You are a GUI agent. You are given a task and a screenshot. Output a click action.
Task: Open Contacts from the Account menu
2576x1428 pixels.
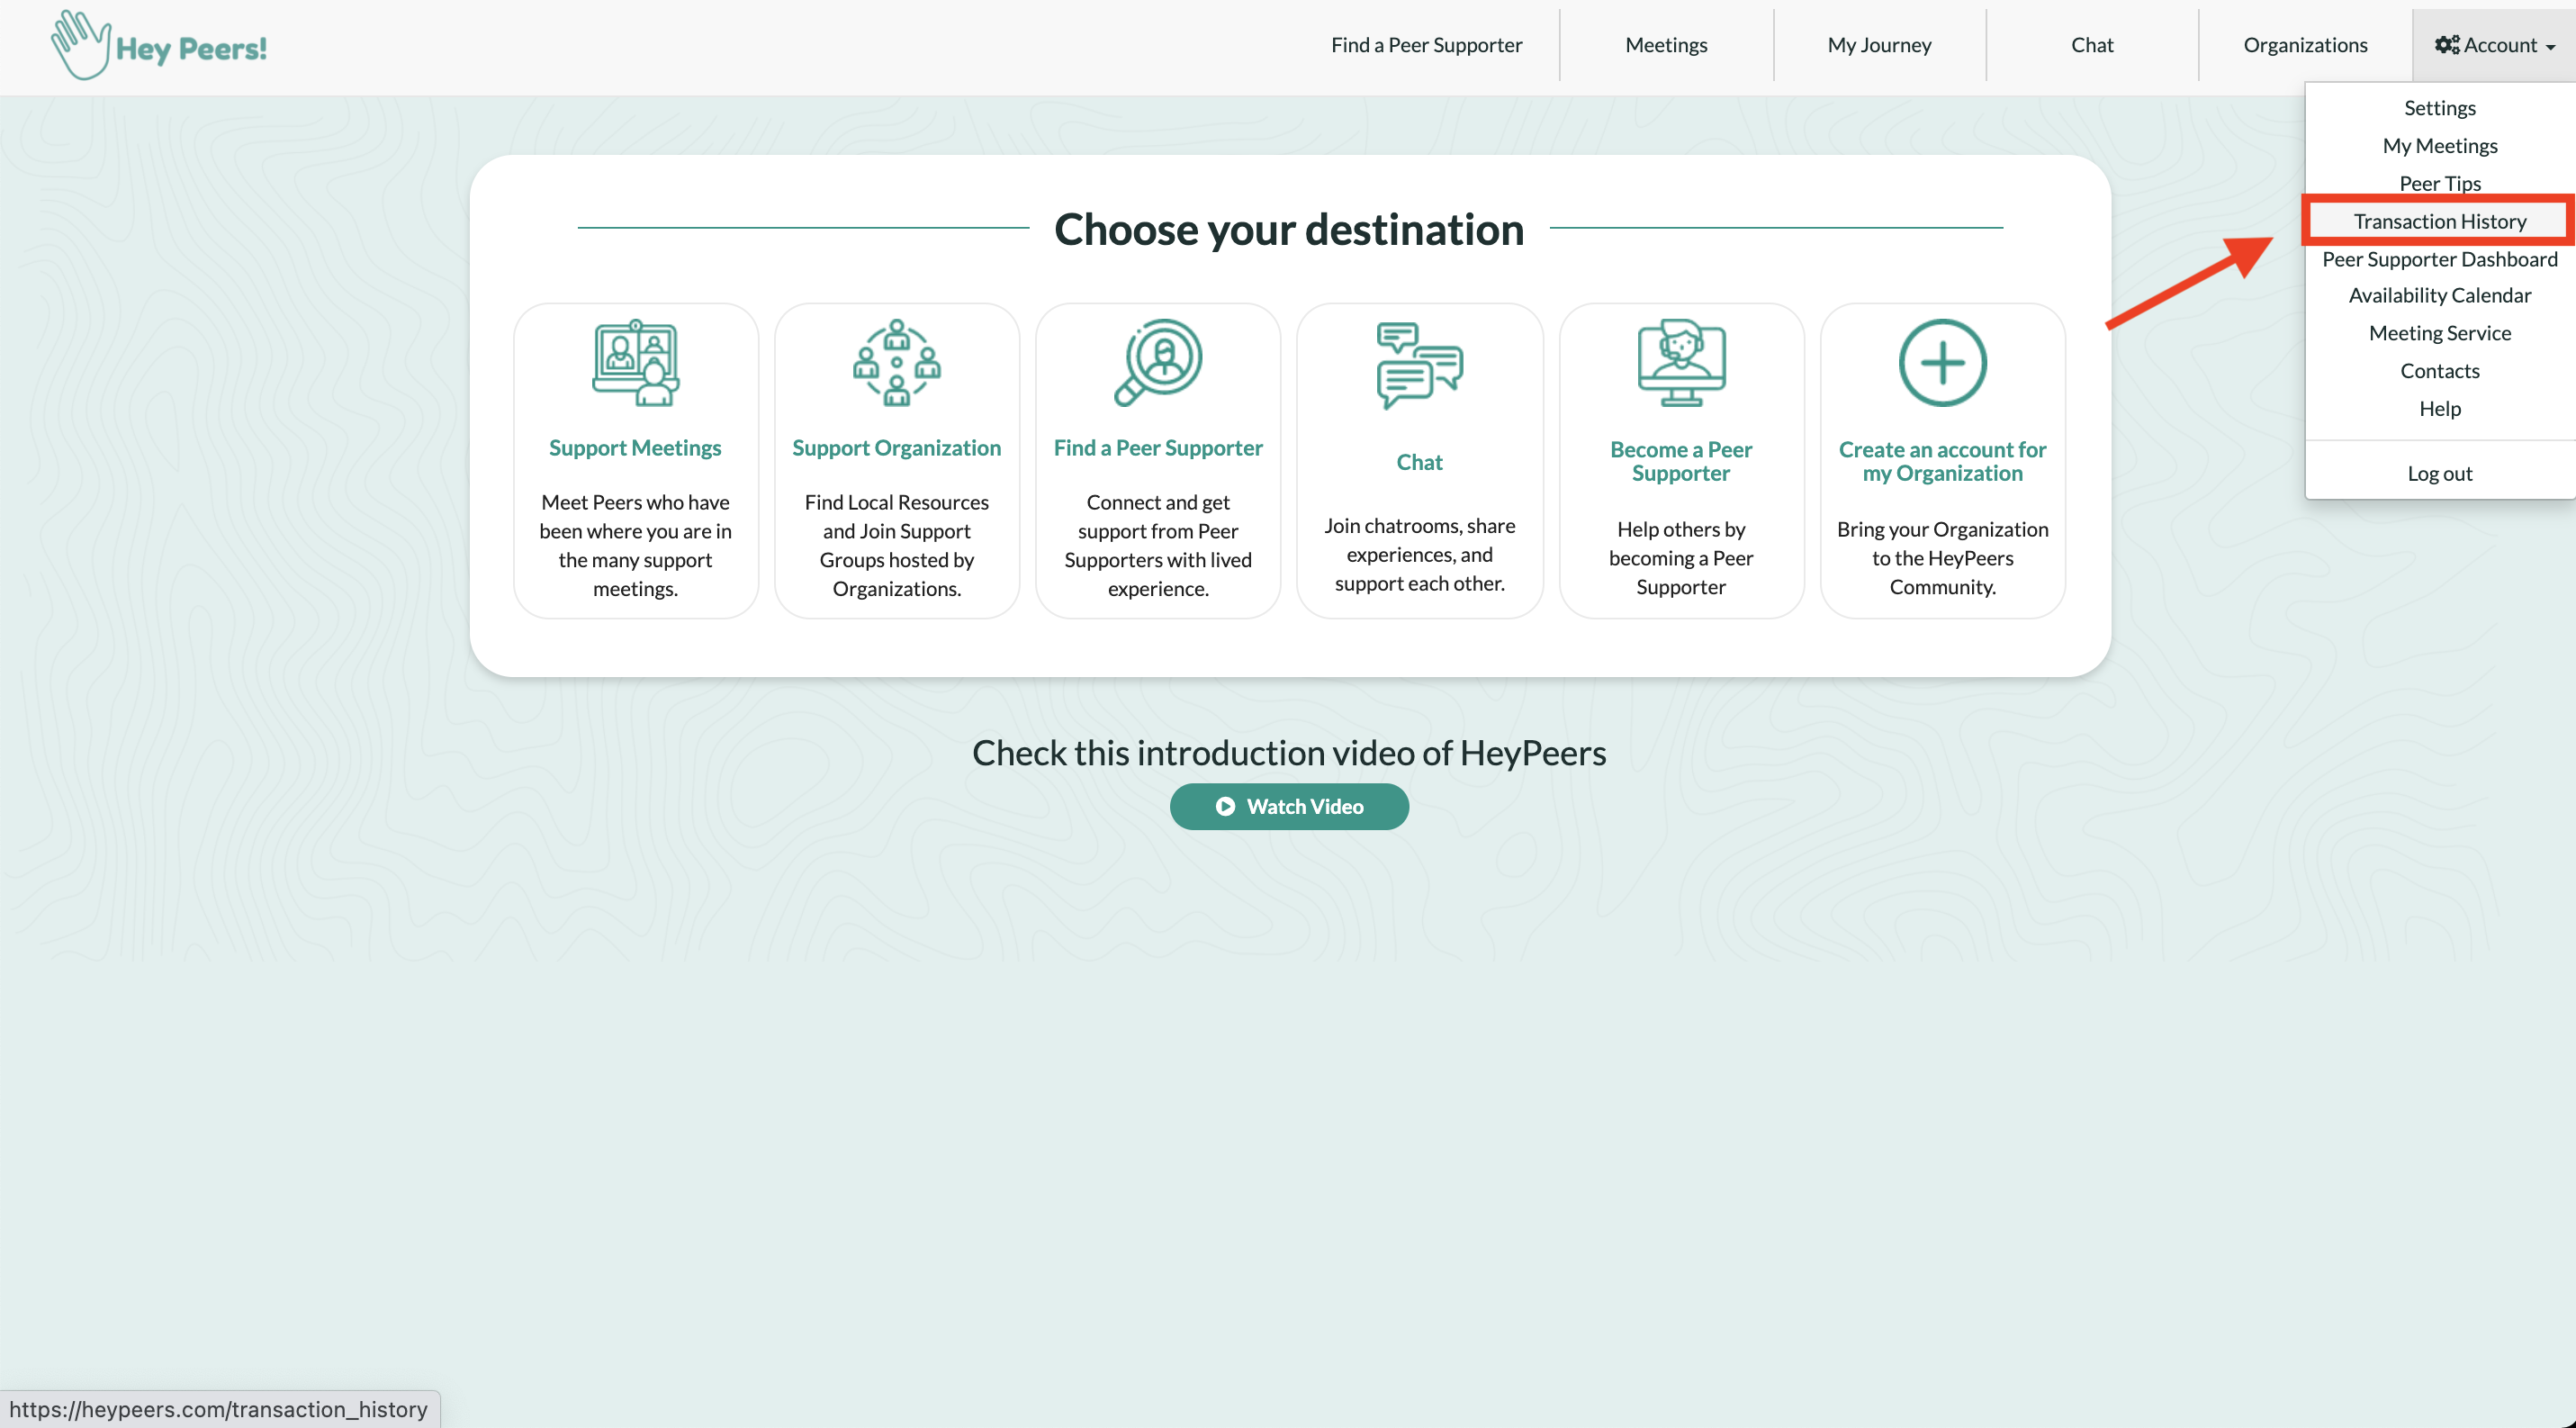pos(2440,371)
